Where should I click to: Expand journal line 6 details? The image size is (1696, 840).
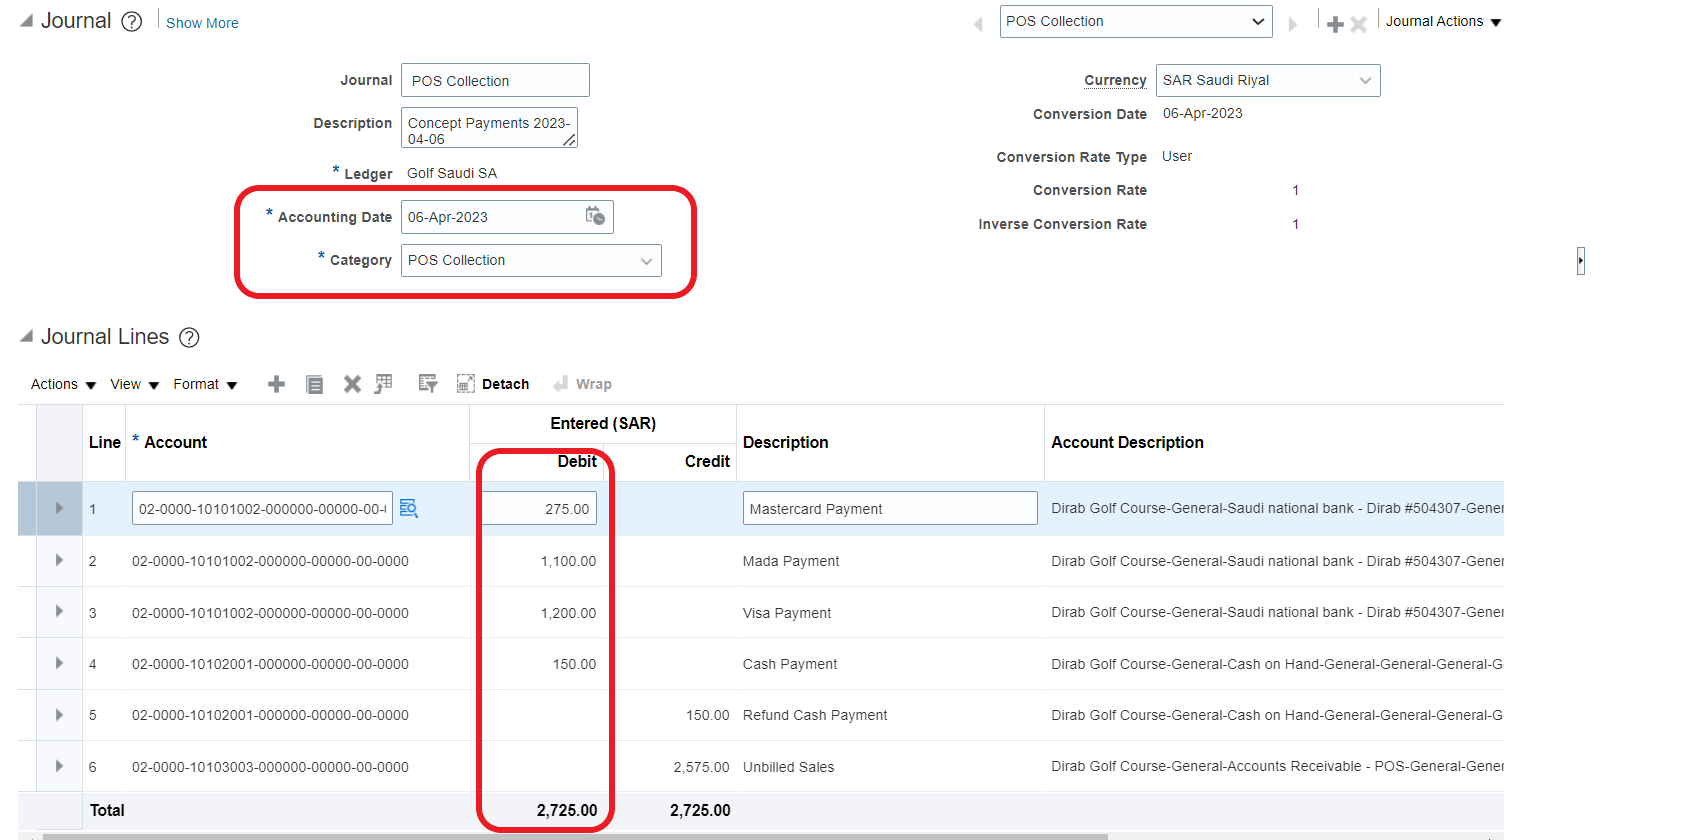[x=59, y=767]
